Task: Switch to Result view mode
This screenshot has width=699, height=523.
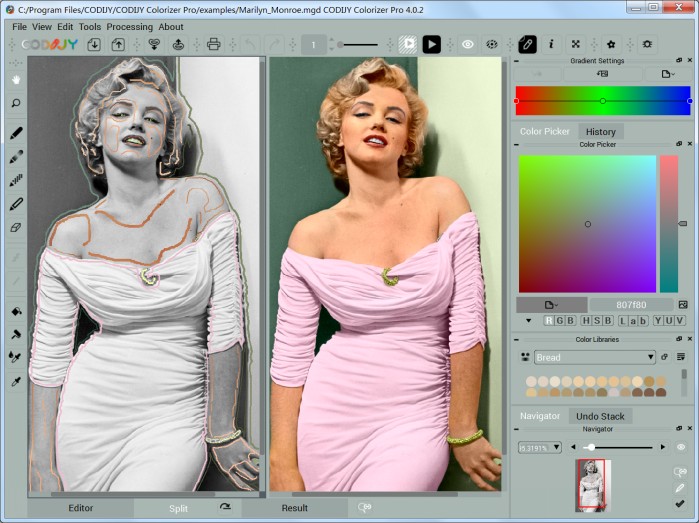Action: [295, 508]
